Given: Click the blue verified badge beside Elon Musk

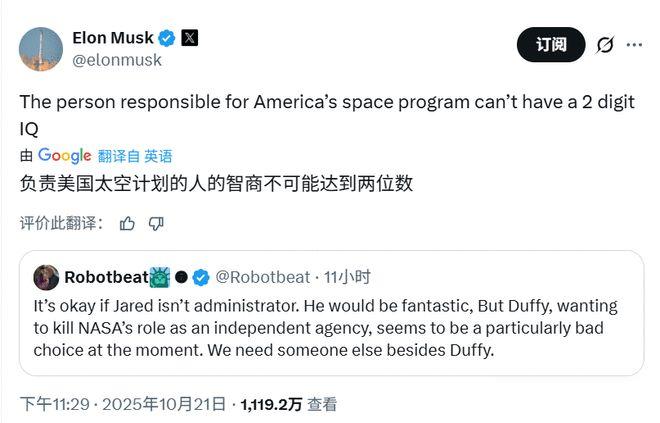Looking at the screenshot, I should 167,38.
